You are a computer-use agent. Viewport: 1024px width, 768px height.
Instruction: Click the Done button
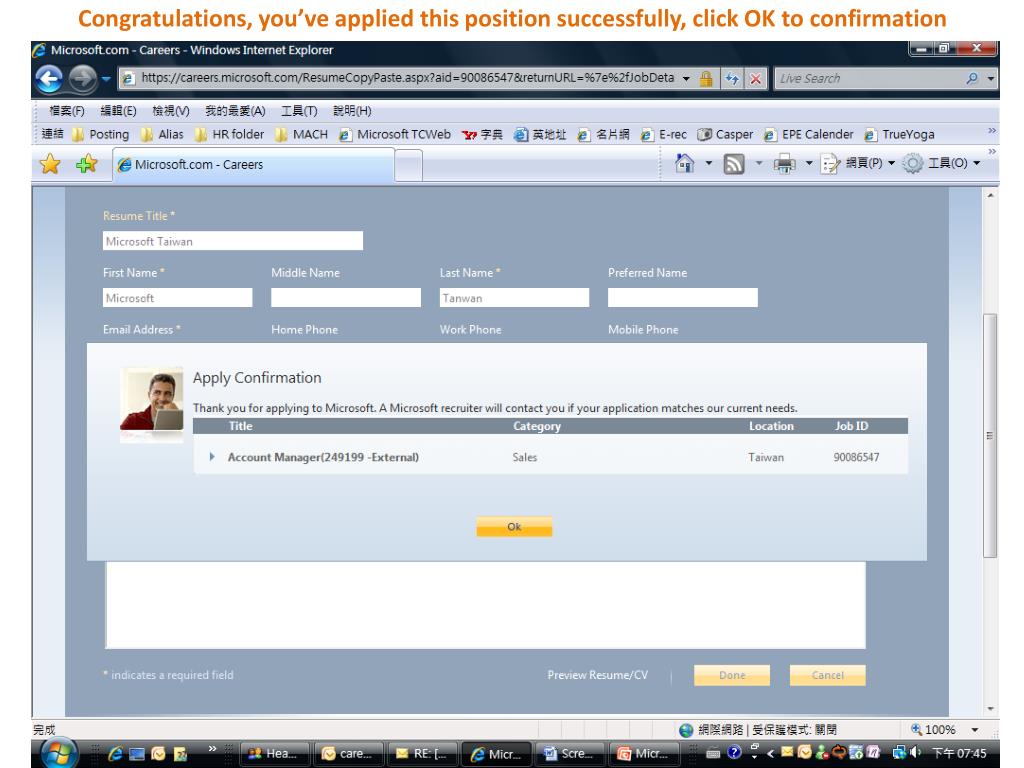click(732, 675)
